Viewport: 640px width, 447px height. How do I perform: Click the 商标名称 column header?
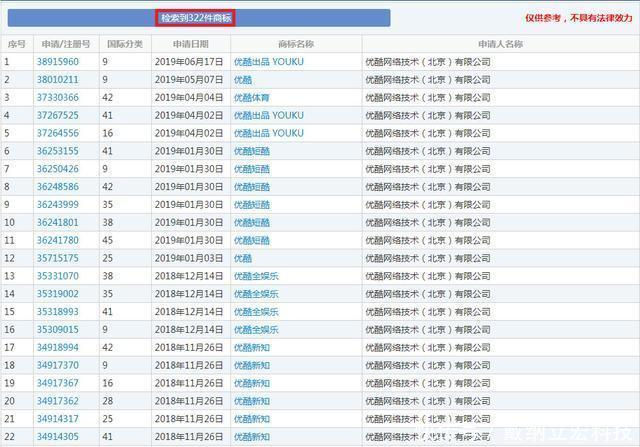(296, 44)
